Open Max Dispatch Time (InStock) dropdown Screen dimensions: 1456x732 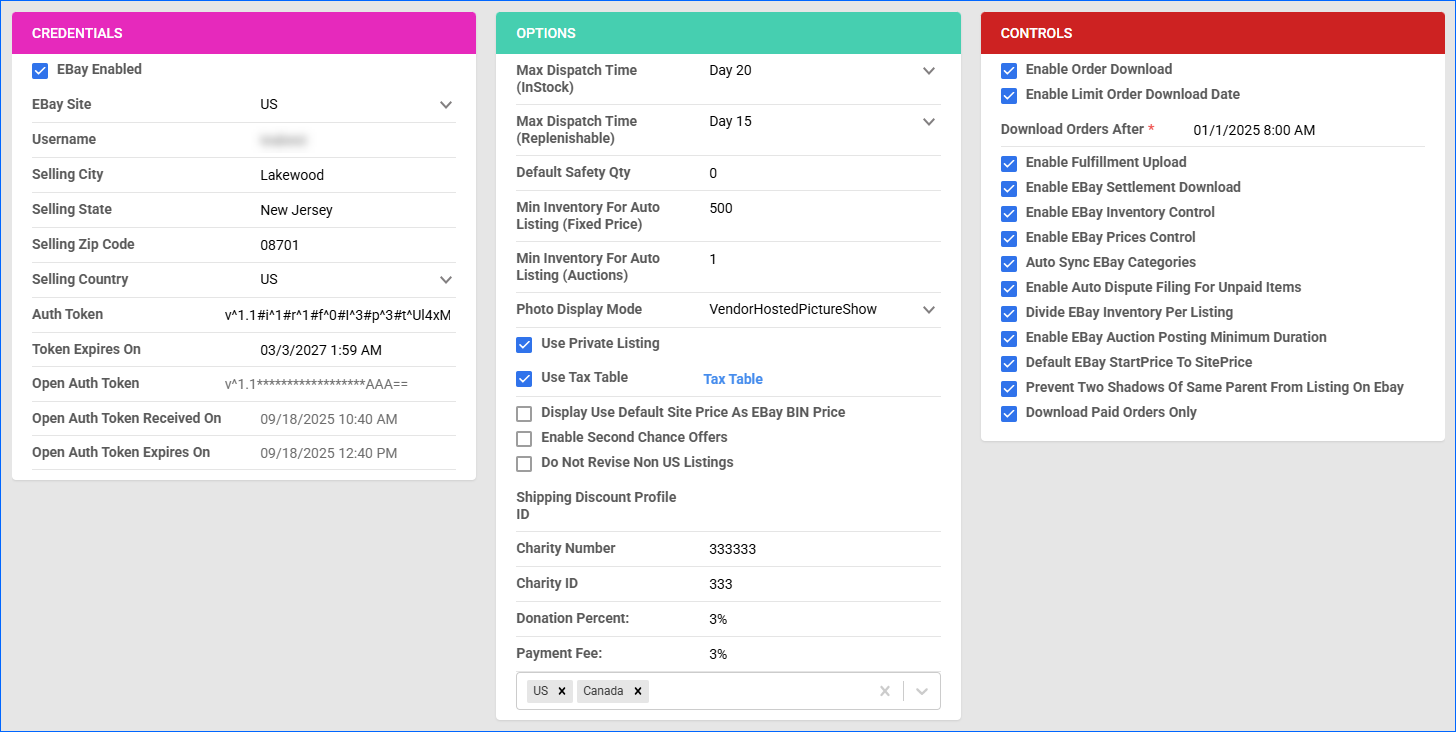[928, 71]
